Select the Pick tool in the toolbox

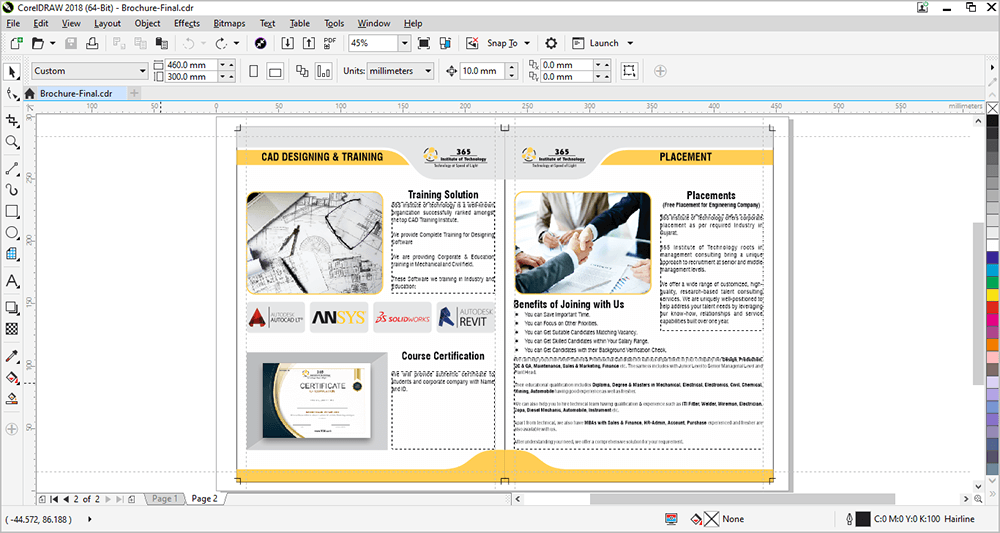11,71
